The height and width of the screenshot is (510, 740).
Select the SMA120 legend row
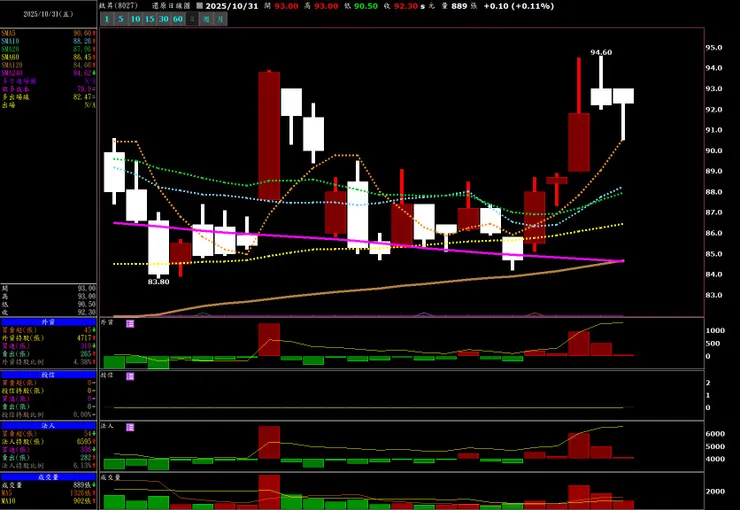(x=49, y=65)
